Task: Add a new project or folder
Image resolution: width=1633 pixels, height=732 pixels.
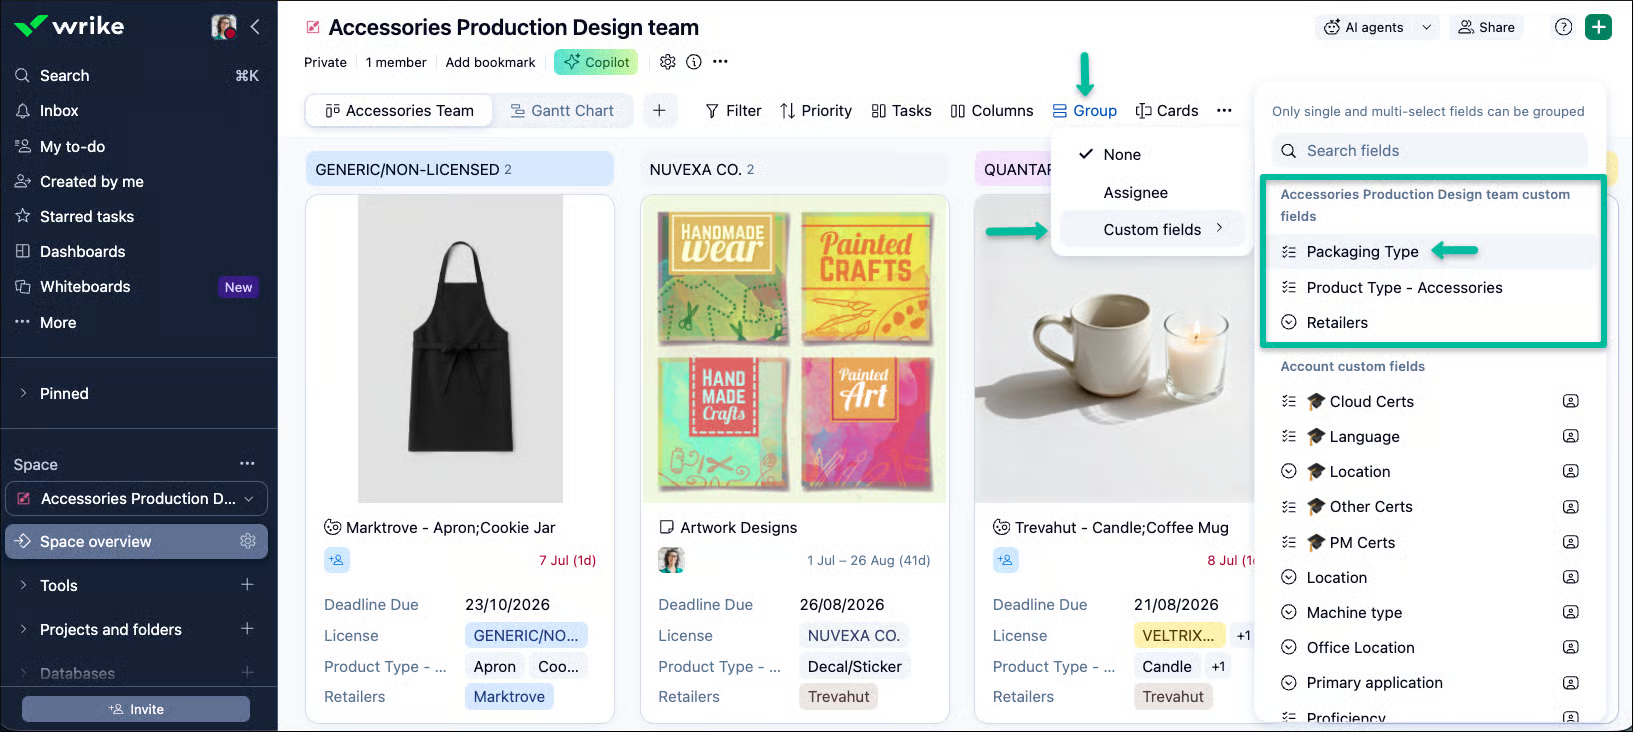Action: [x=247, y=629]
